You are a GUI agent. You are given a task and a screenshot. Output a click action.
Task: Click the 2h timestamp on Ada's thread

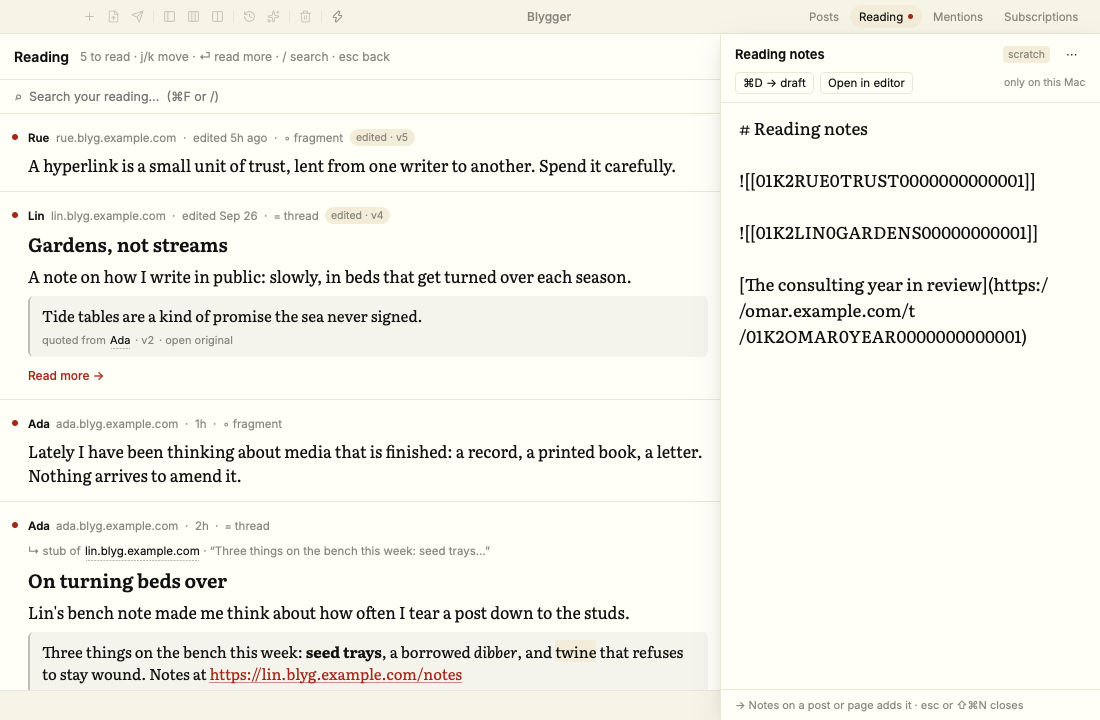coord(201,526)
